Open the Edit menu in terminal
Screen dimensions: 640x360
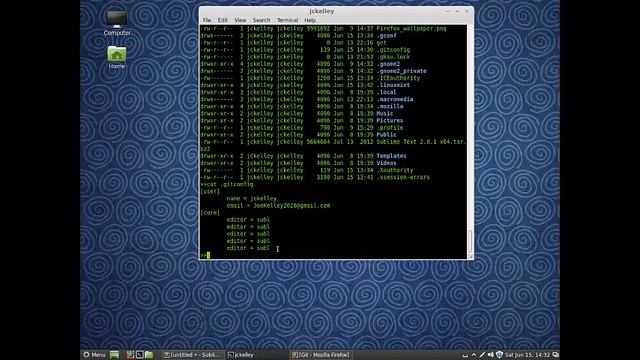click(x=222, y=20)
